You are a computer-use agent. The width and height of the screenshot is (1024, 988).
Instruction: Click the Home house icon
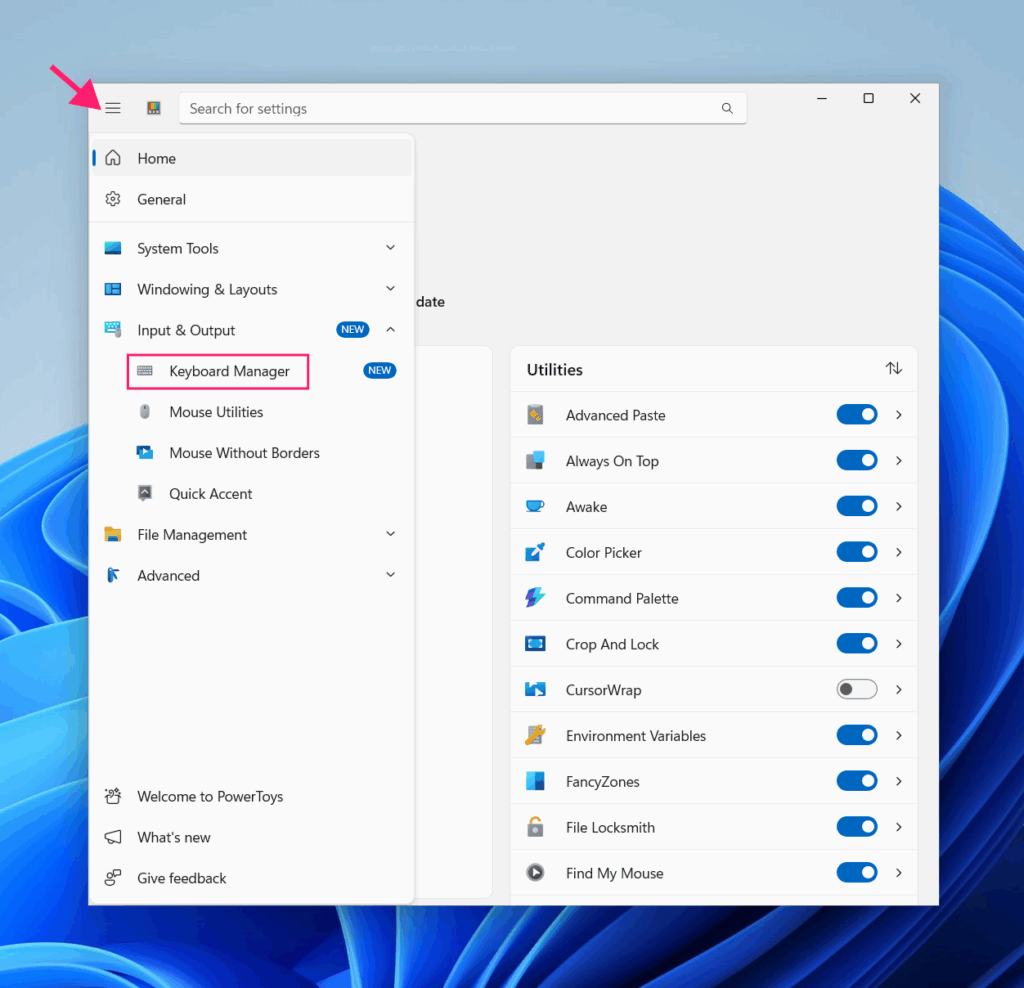point(113,158)
